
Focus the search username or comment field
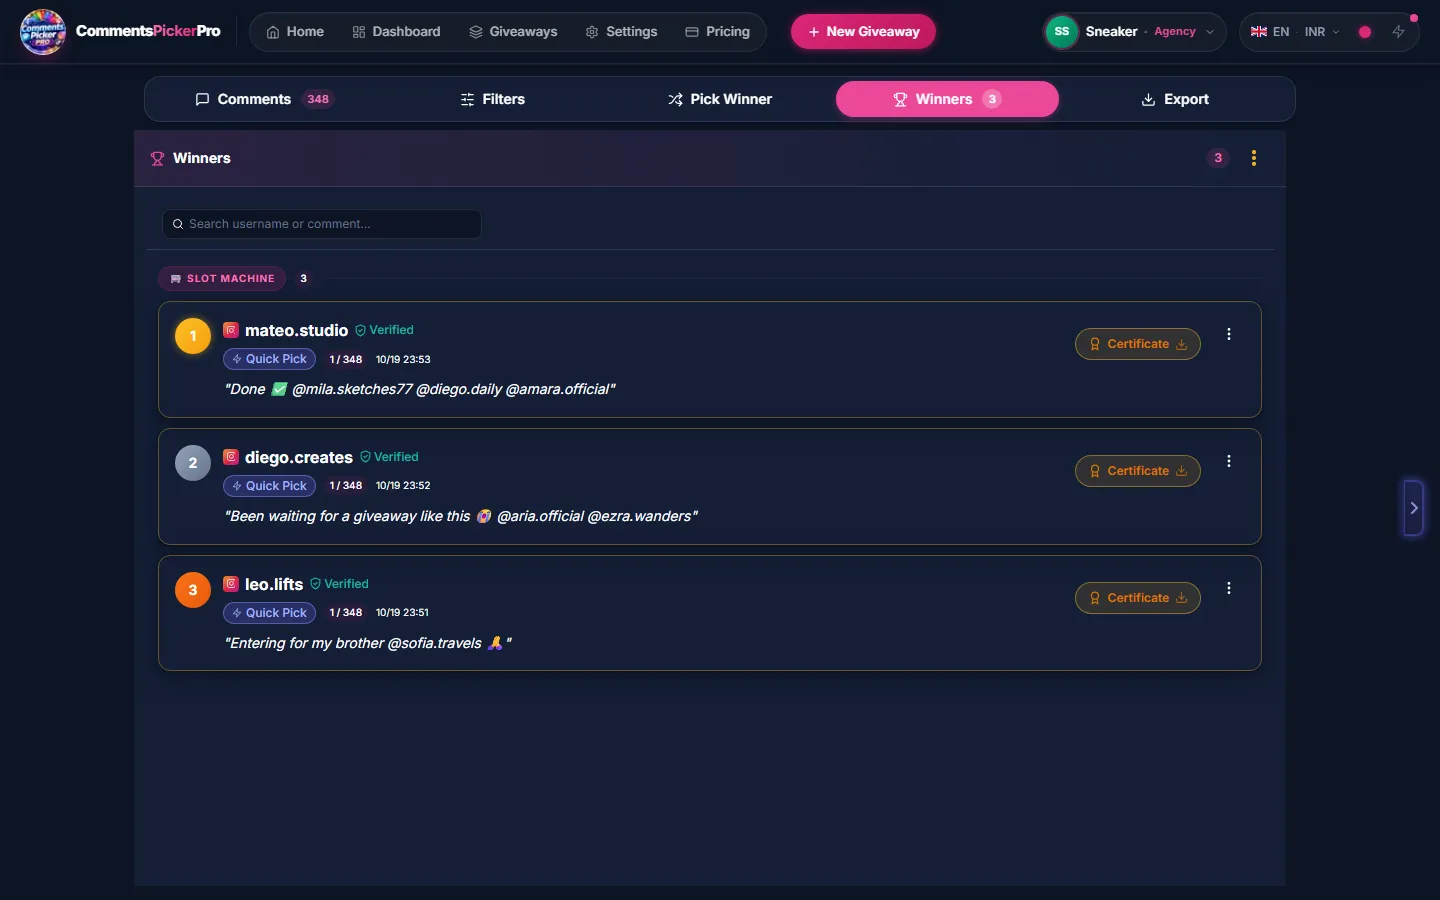click(322, 224)
